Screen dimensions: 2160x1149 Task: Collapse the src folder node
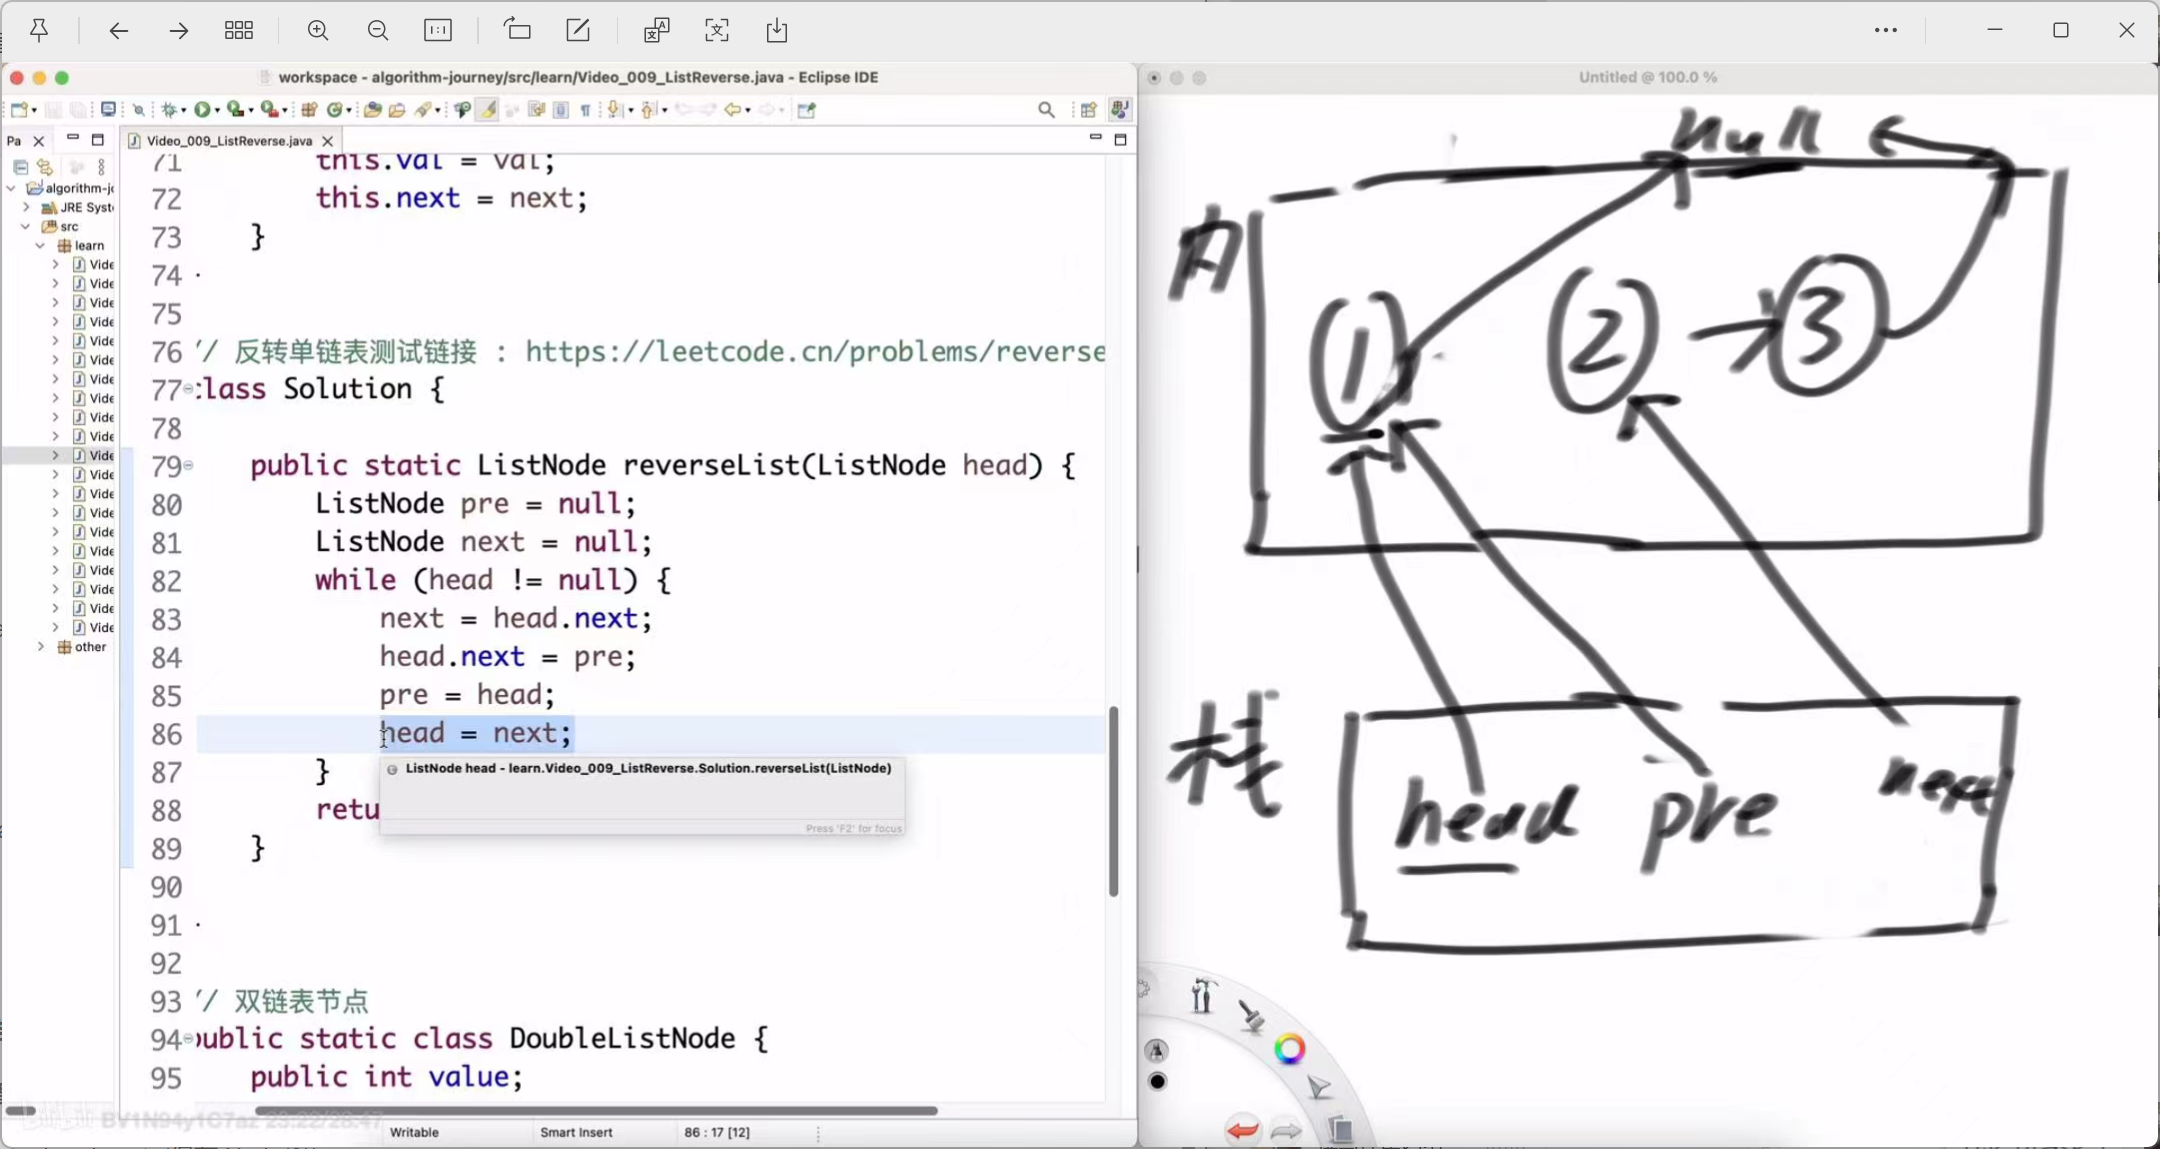pyautogui.click(x=26, y=226)
